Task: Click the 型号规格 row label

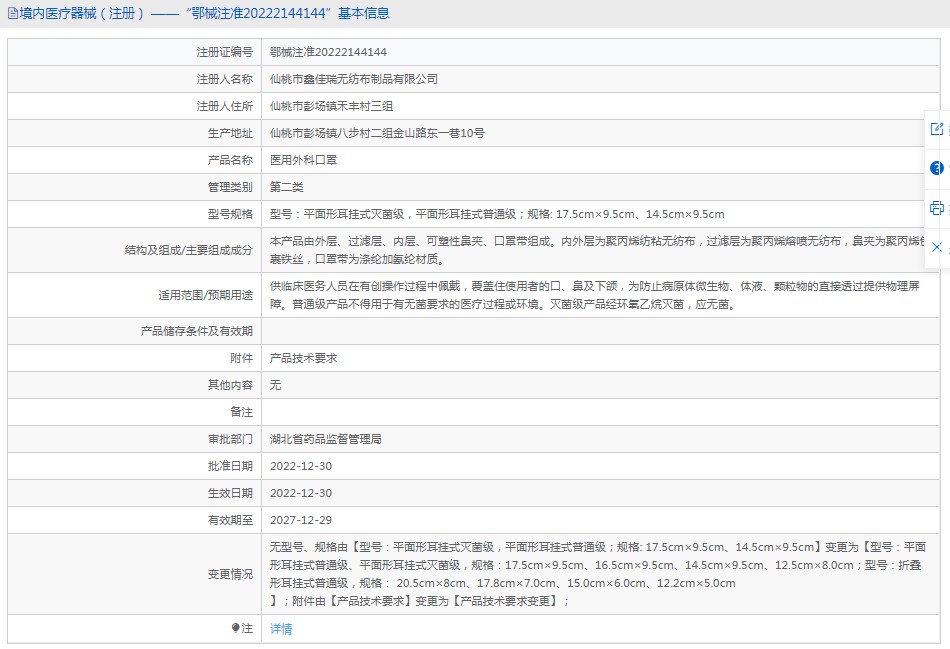Action: click(x=230, y=214)
